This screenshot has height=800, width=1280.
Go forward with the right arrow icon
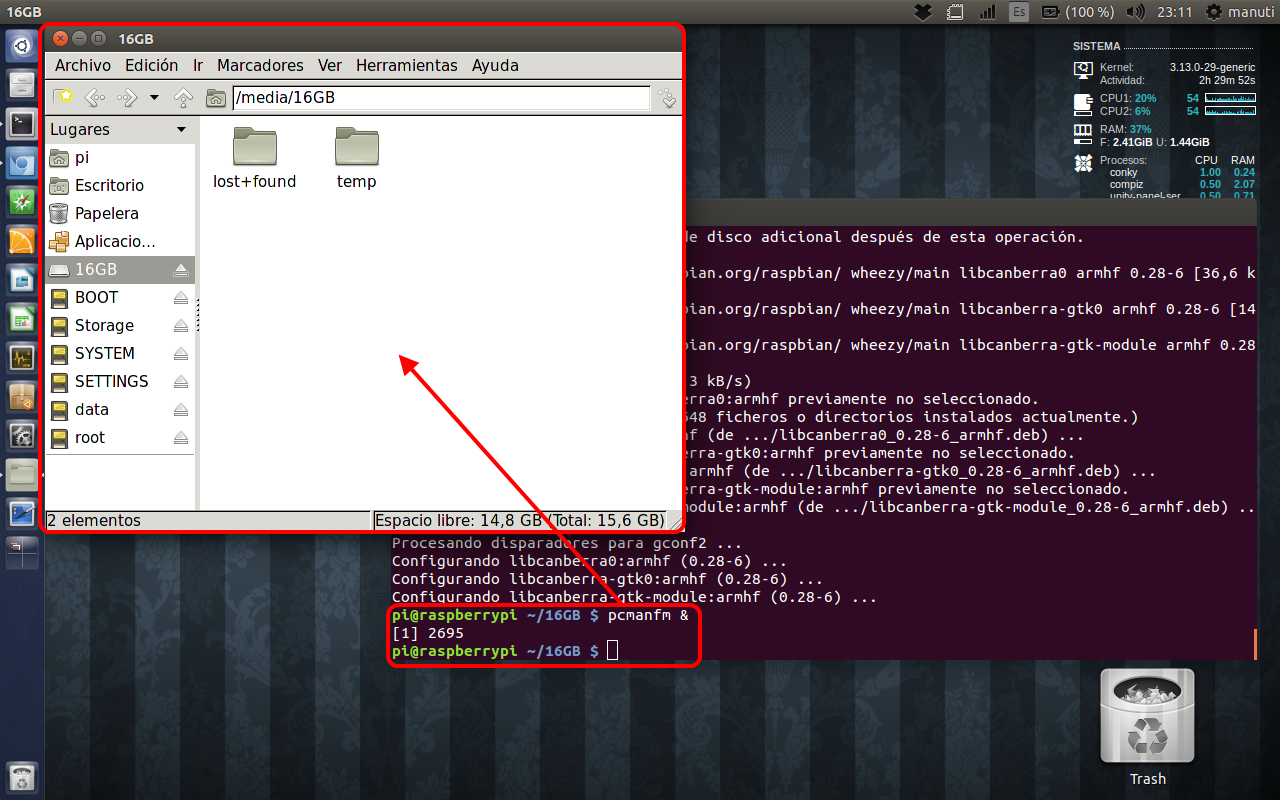point(127,97)
